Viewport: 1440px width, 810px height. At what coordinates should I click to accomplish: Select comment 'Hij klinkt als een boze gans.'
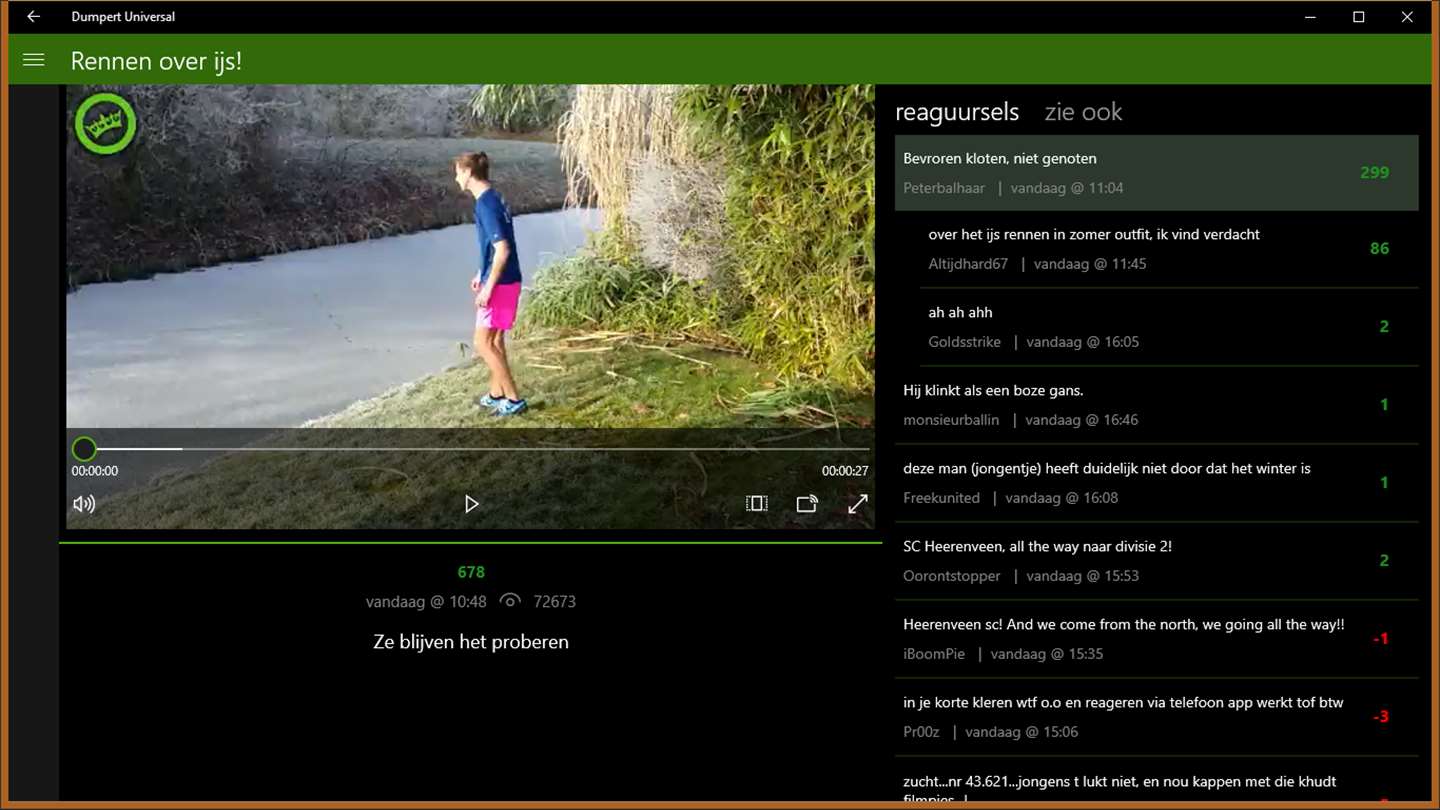(1156, 405)
